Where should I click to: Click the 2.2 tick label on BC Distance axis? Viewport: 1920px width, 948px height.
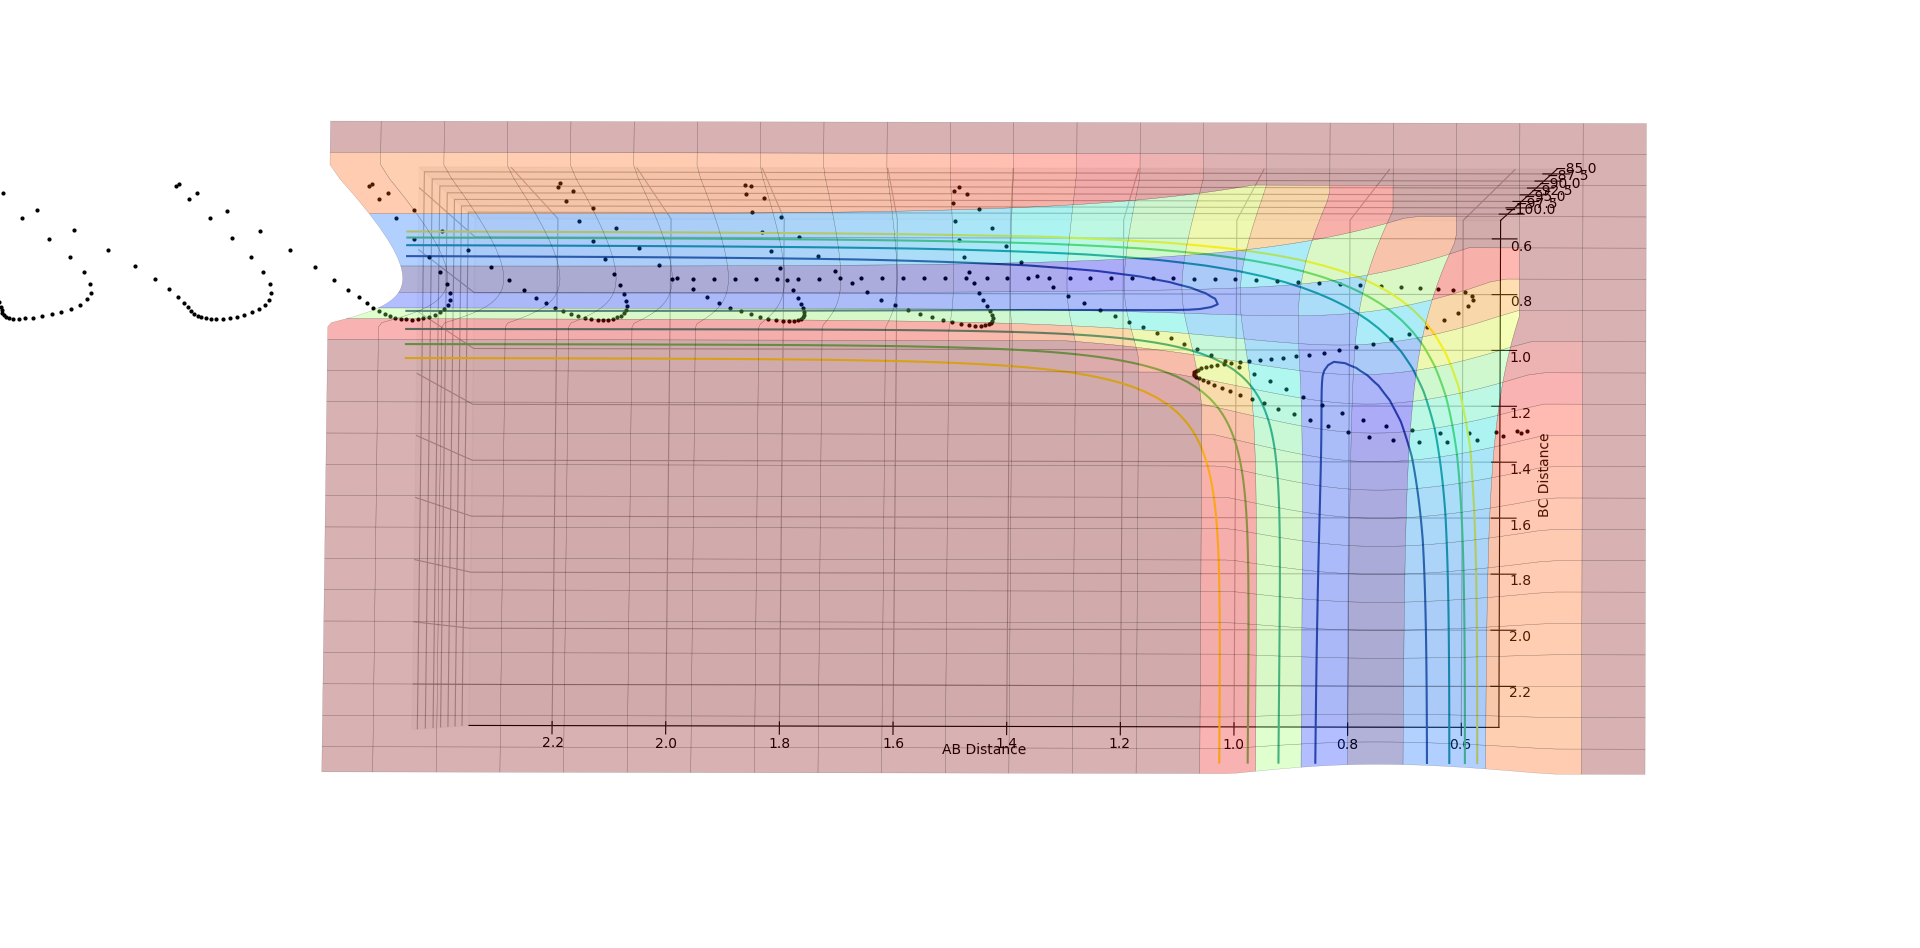point(1521,692)
